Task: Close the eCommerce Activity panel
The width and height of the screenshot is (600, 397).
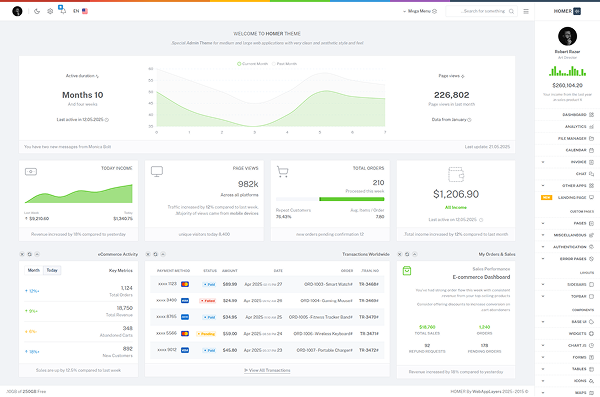Action: click(22, 254)
